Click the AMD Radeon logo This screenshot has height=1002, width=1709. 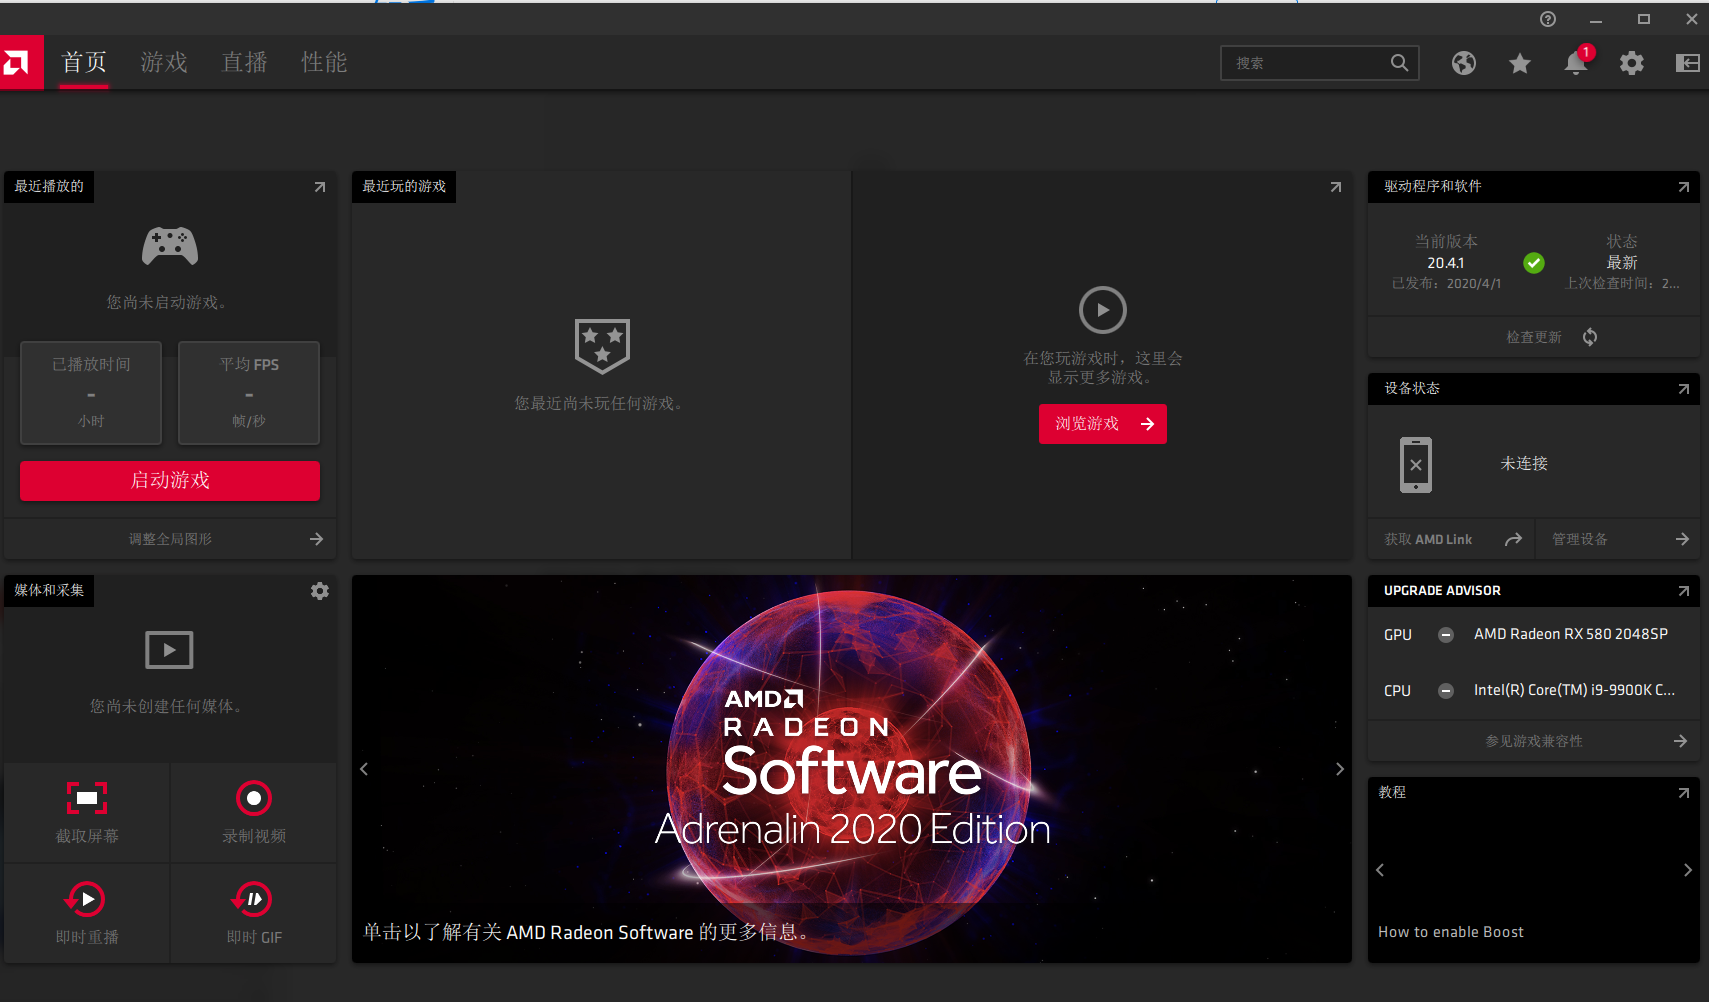21,62
